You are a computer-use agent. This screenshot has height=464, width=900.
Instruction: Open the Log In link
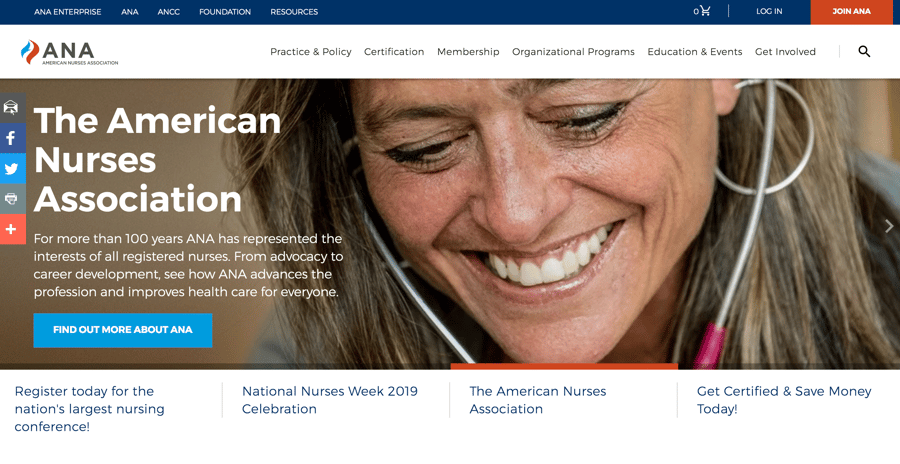pos(769,11)
